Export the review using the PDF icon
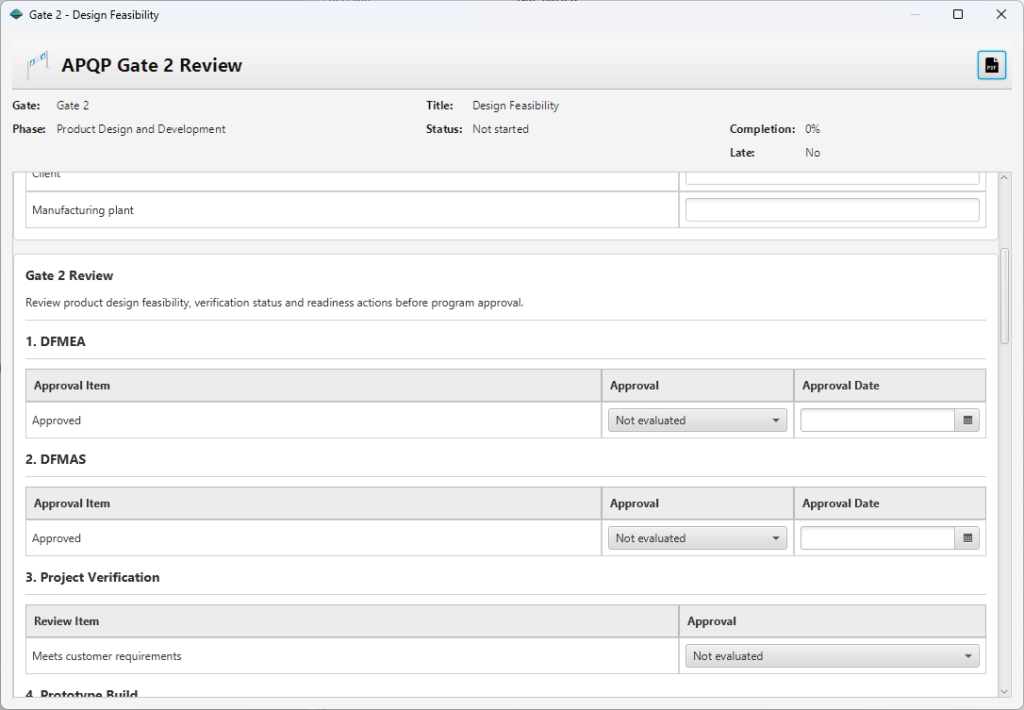This screenshot has height=710, width=1024. pyautogui.click(x=991, y=65)
